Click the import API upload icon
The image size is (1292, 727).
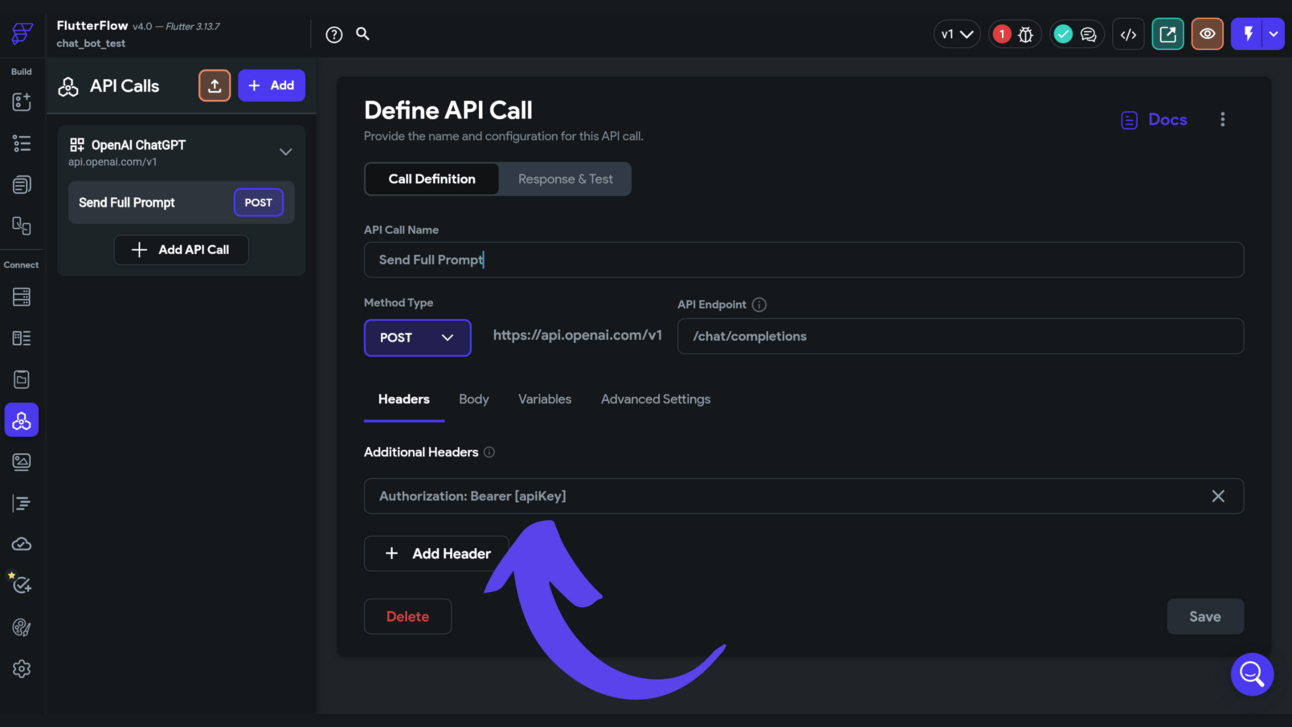[x=214, y=86]
